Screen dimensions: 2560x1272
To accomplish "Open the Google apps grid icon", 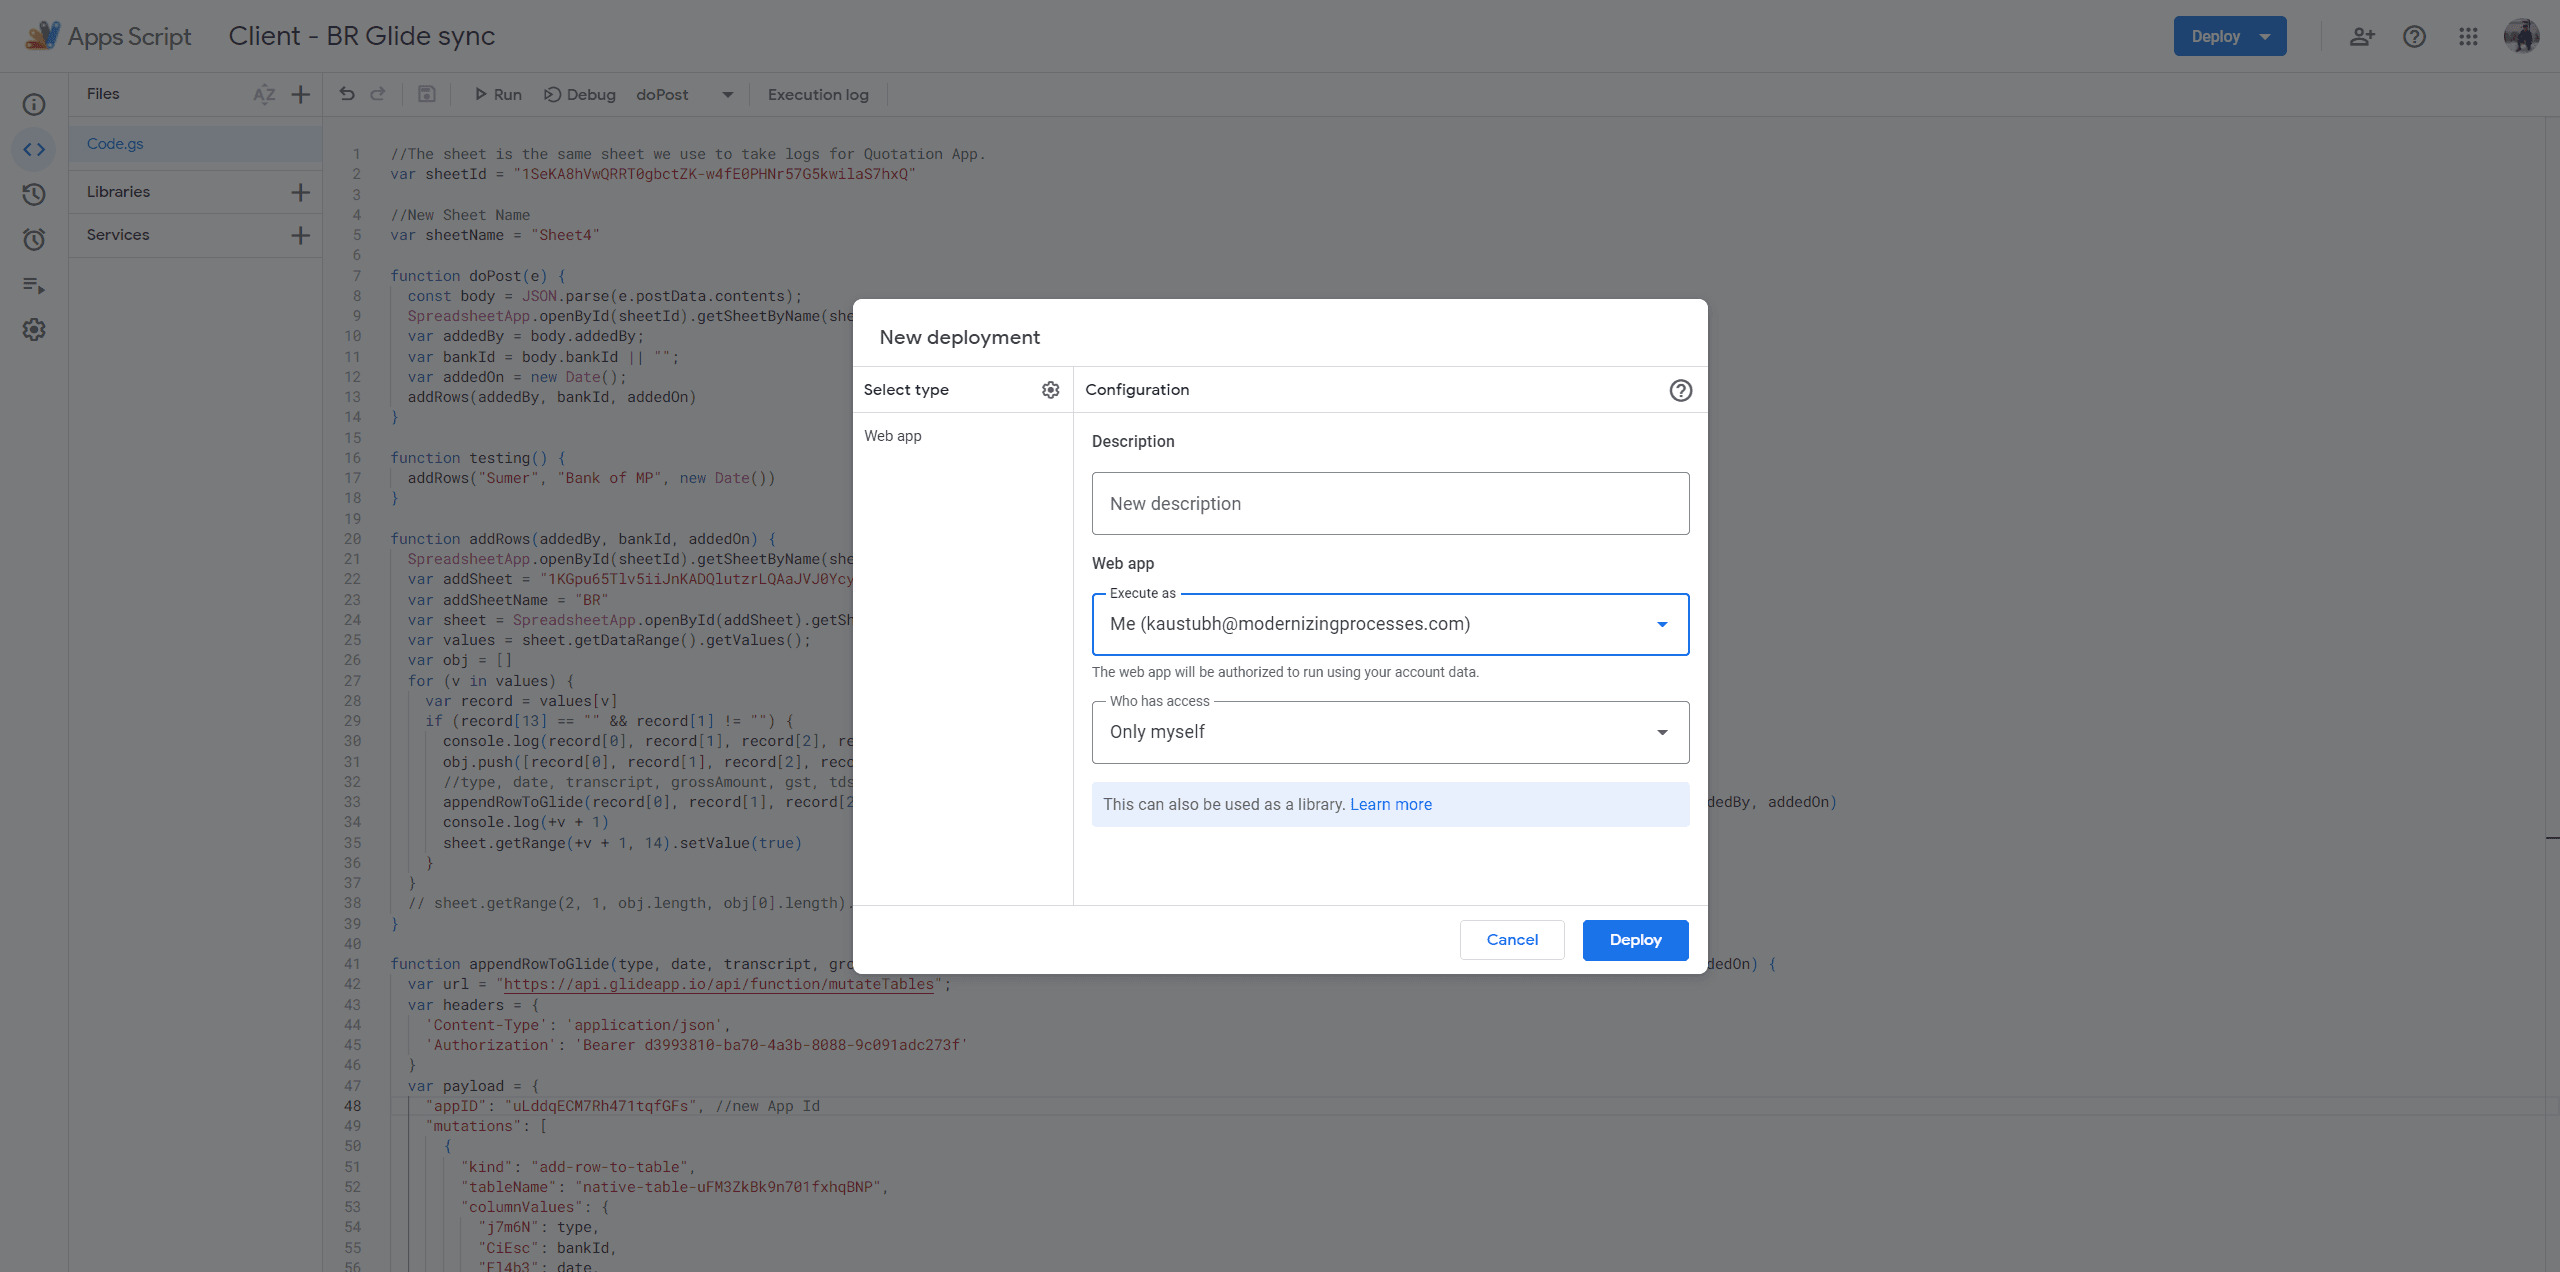I will coord(2468,36).
